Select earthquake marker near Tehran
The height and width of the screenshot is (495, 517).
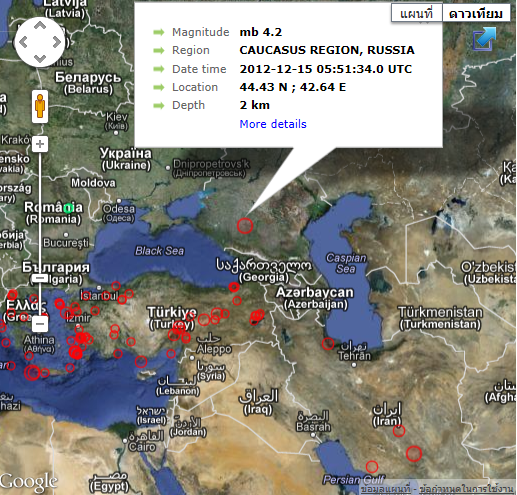click(x=328, y=344)
